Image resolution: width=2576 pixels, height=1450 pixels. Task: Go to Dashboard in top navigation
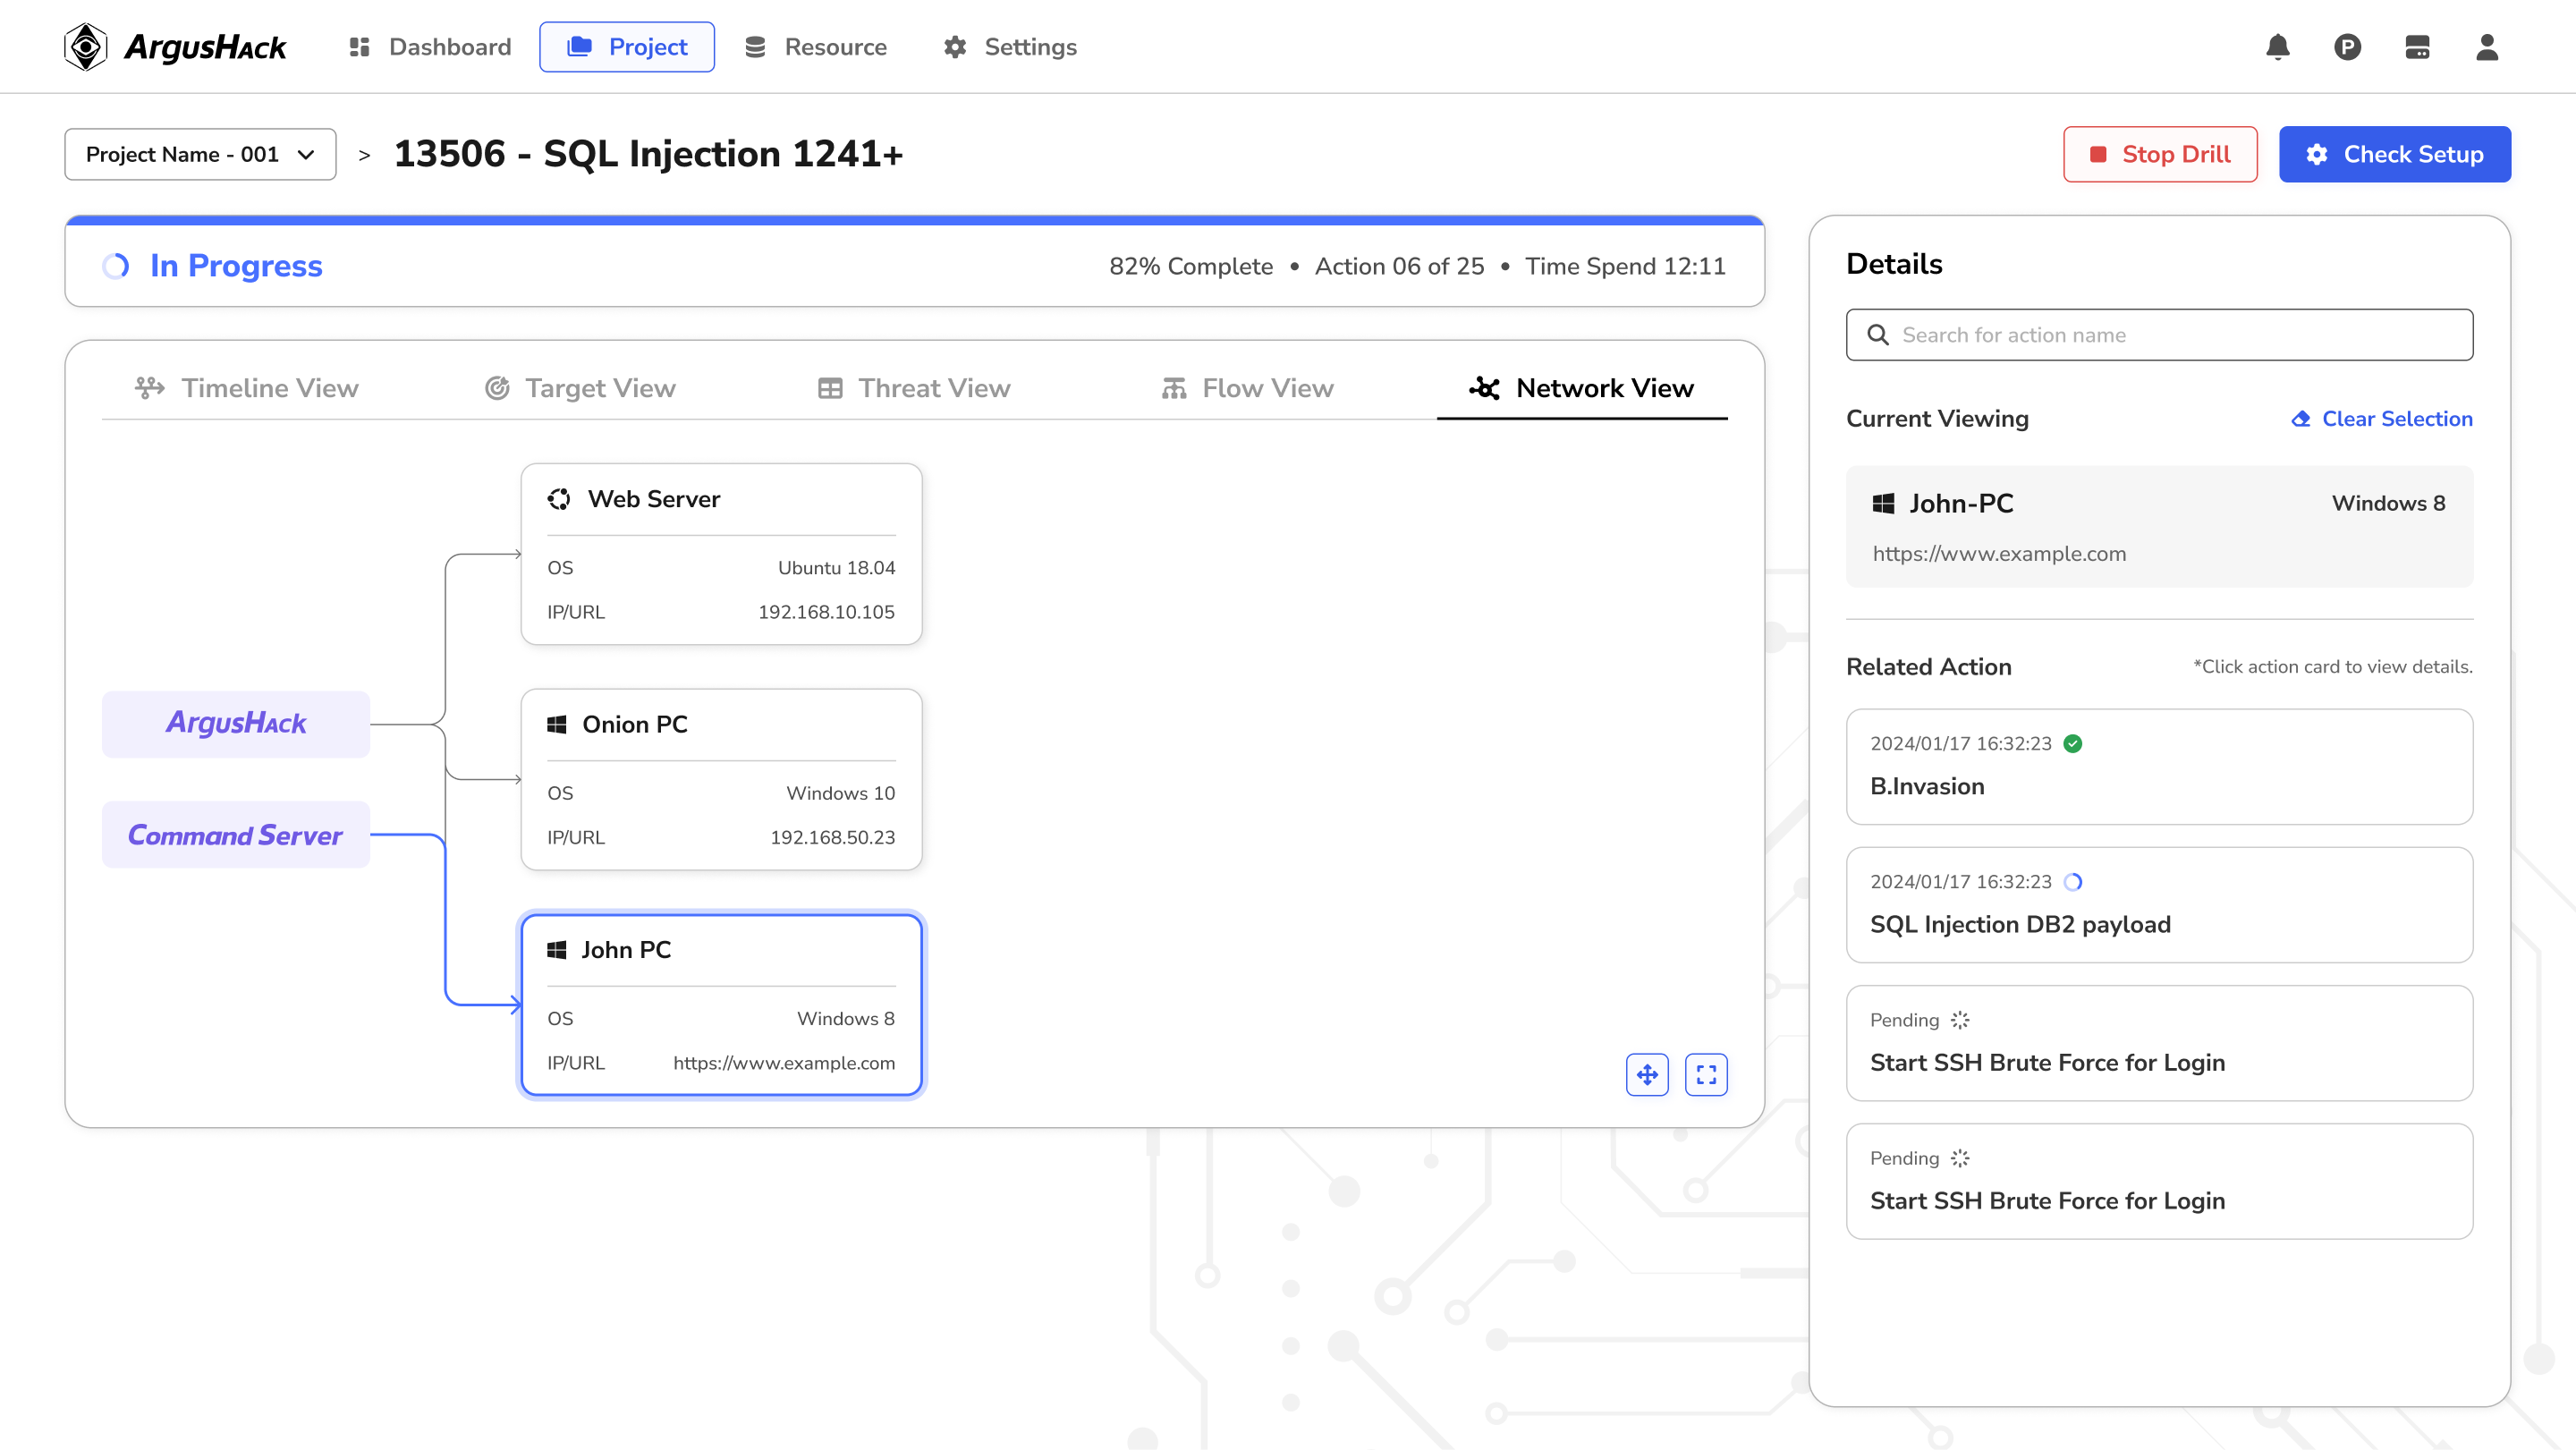(430, 47)
